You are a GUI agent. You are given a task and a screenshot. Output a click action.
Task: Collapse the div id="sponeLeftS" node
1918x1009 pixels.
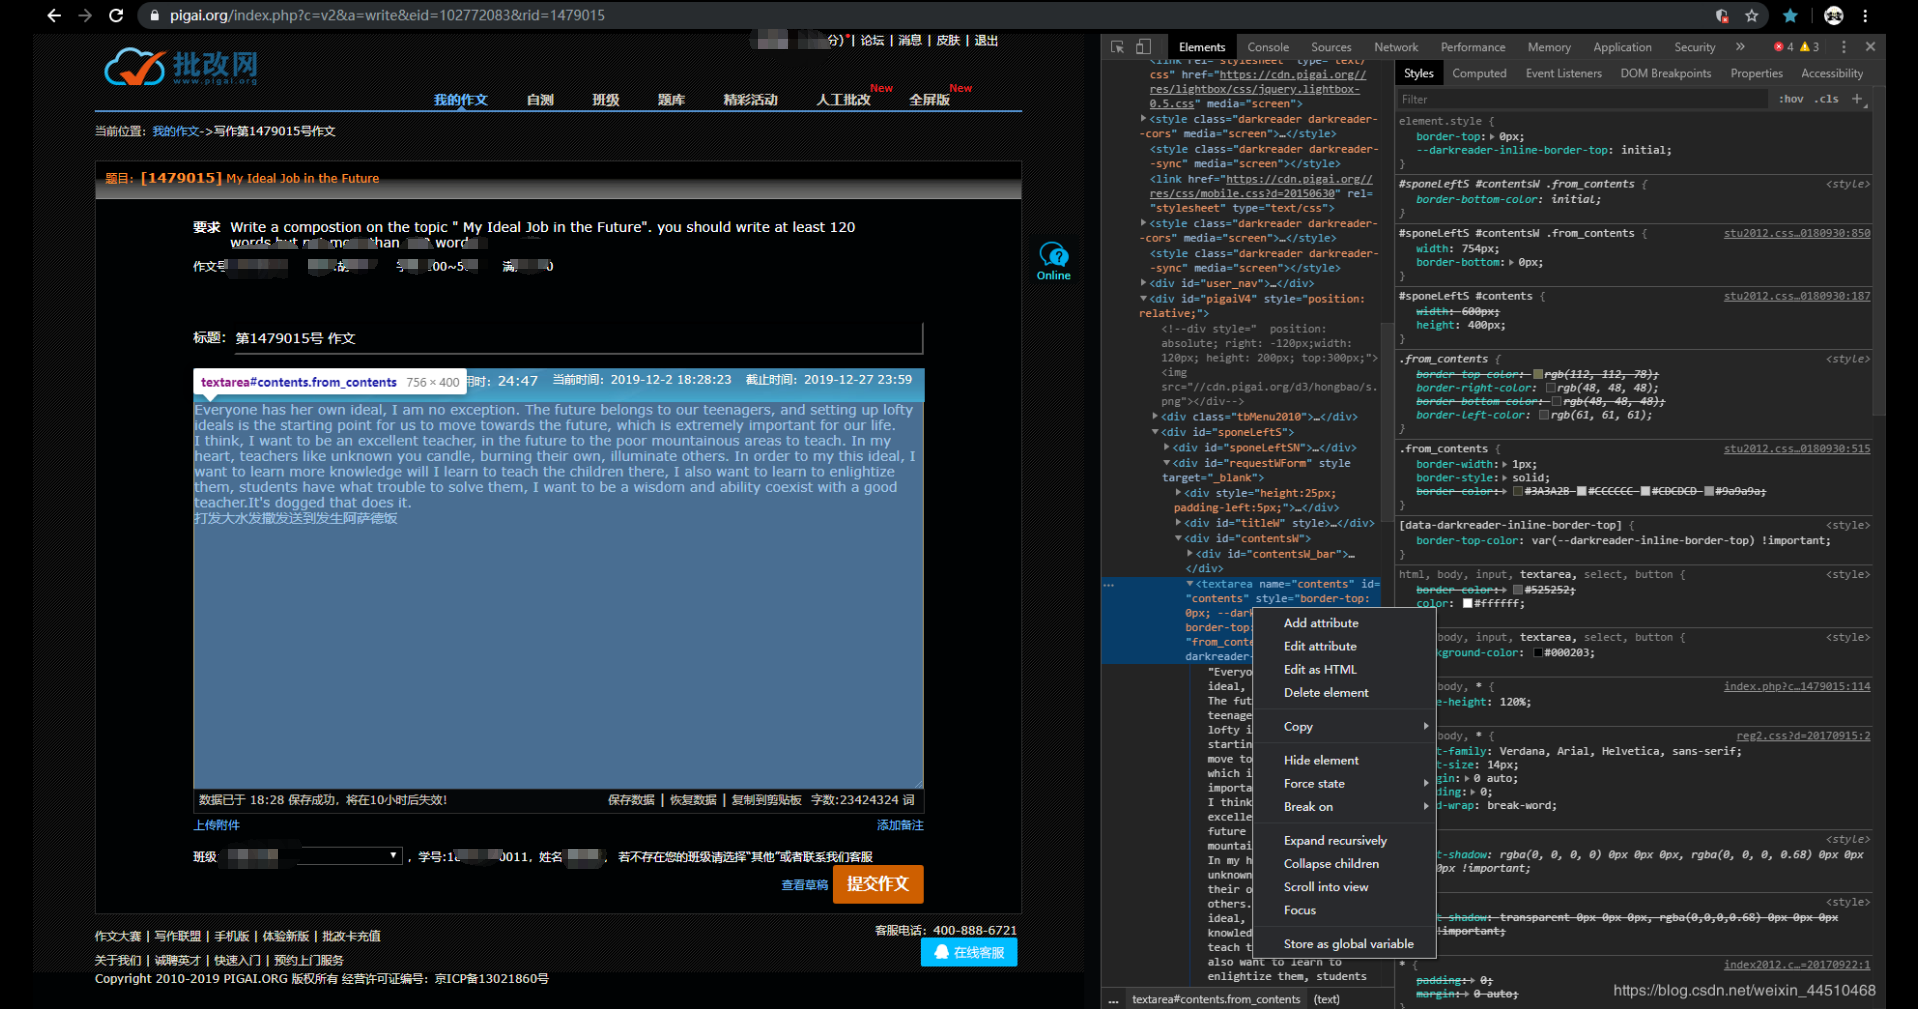click(1155, 432)
